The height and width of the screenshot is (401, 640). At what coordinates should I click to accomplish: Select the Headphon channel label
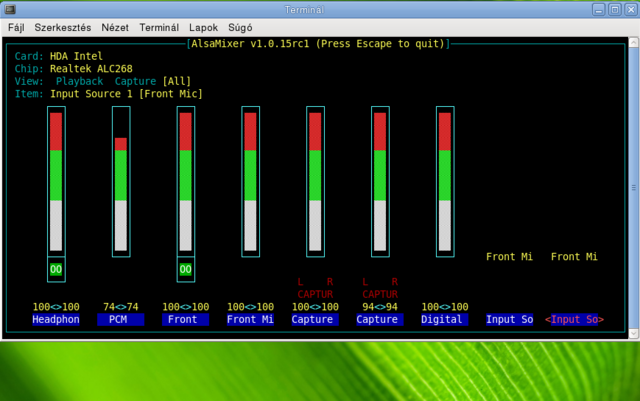[x=56, y=320]
